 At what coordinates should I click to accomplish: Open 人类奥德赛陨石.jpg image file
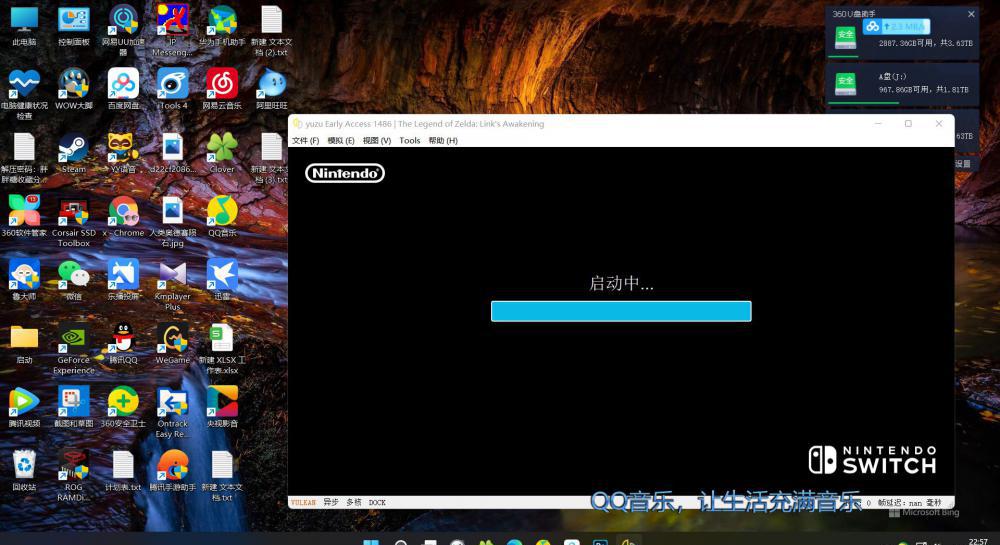pos(172,221)
